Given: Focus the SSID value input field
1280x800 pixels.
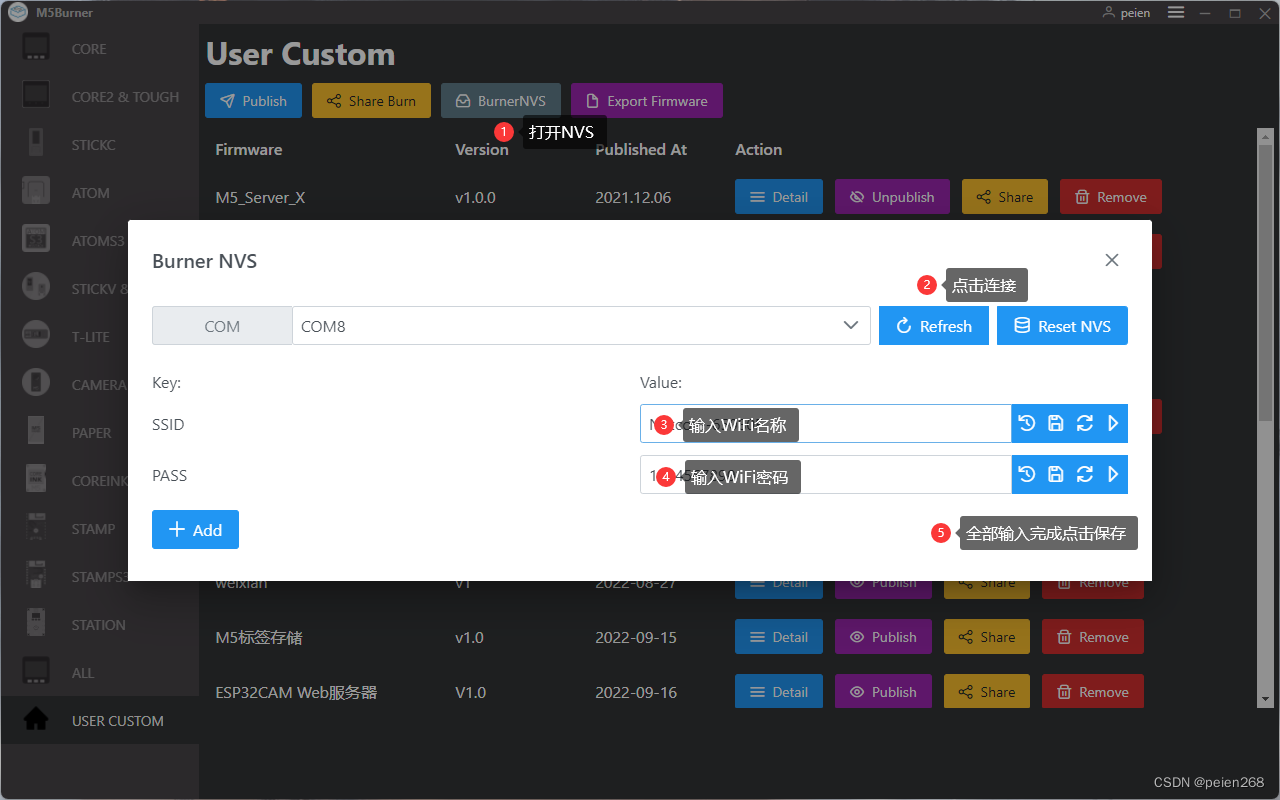Looking at the screenshot, I should [x=826, y=424].
